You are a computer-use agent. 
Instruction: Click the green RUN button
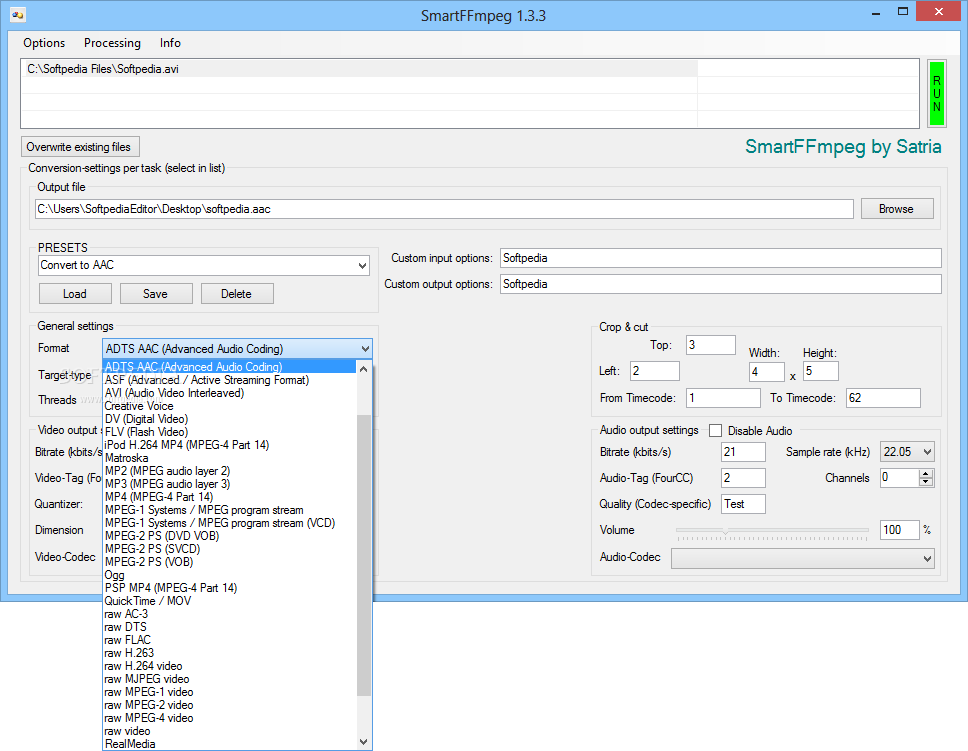[937, 94]
